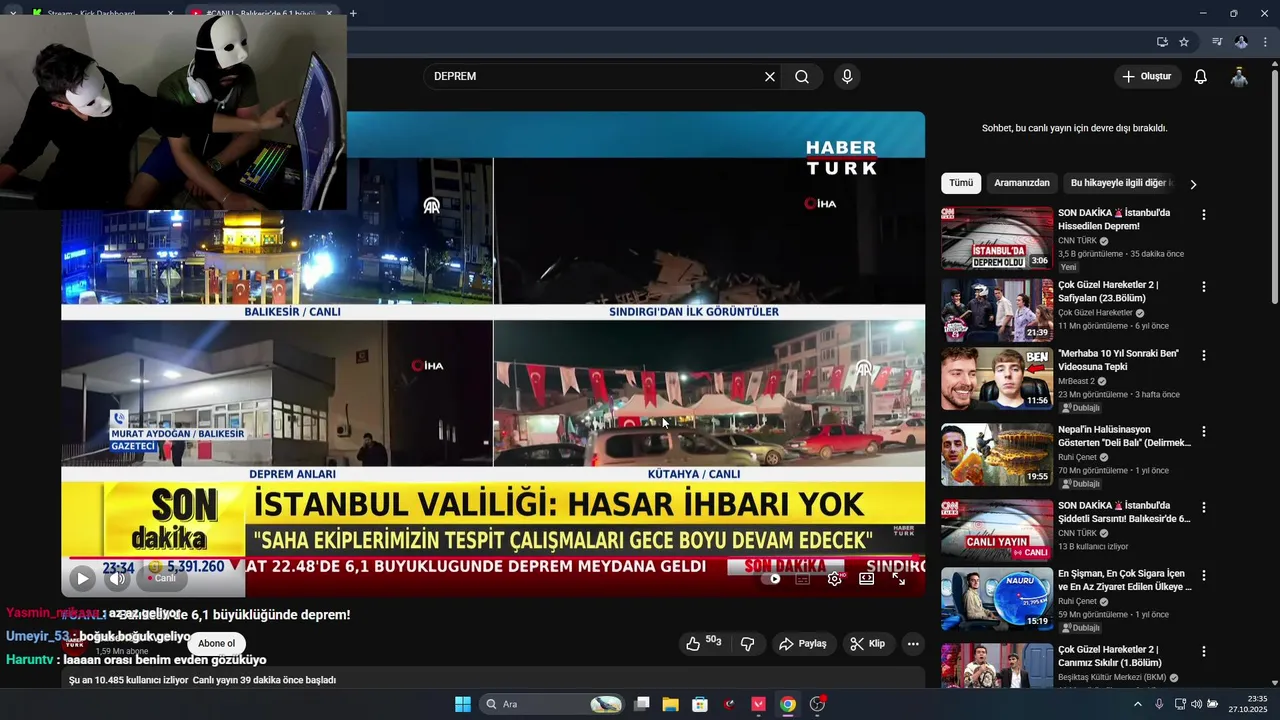Dislike the video with thumbs down

coord(747,643)
